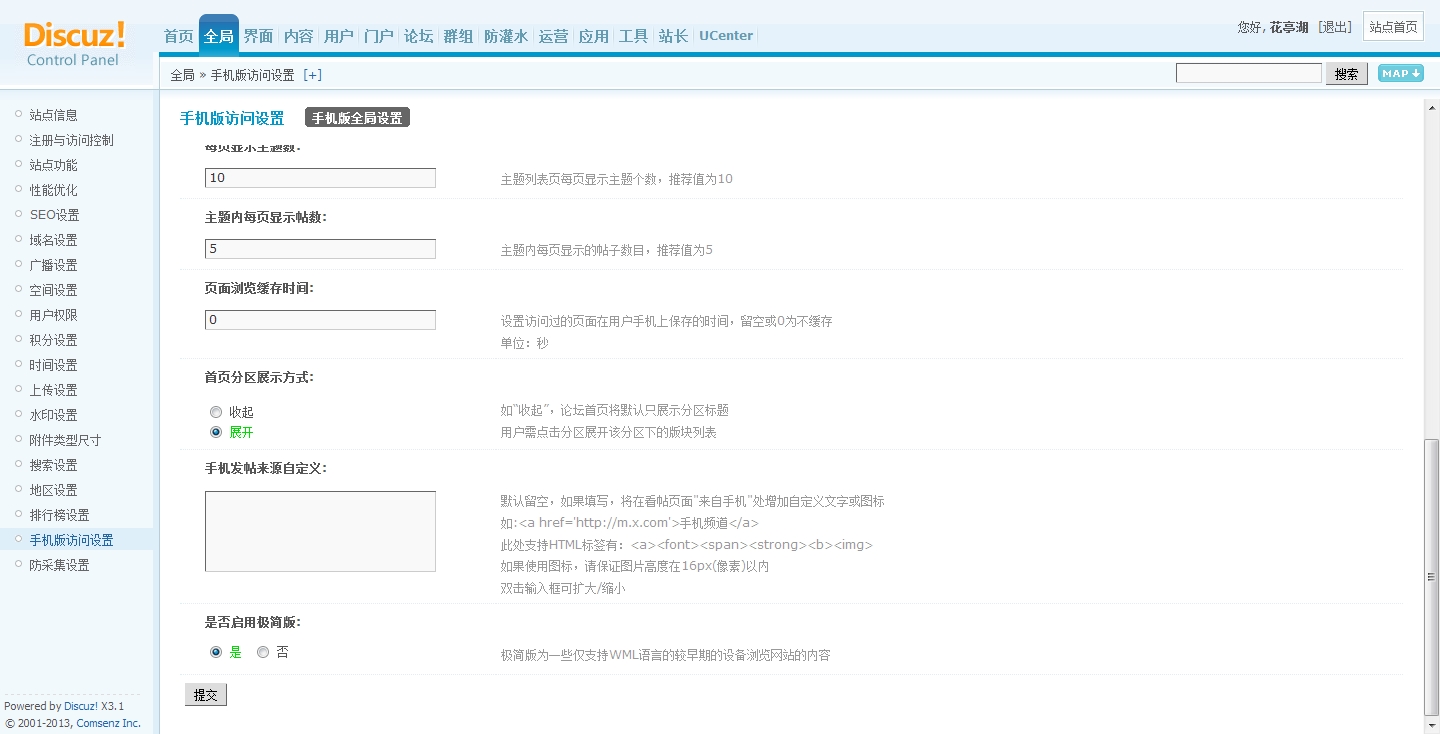Select 否 for 是否启用极简版
Viewport: 1440px width, 734px height.
[x=263, y=652]
